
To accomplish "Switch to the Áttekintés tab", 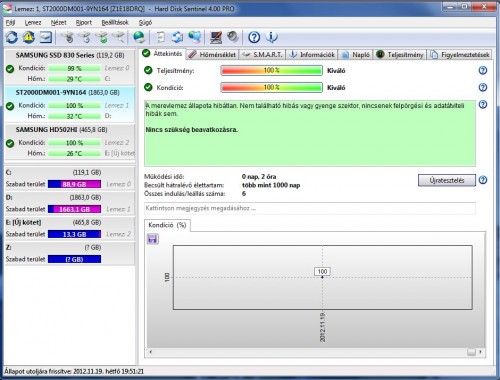I will (163, 54).
